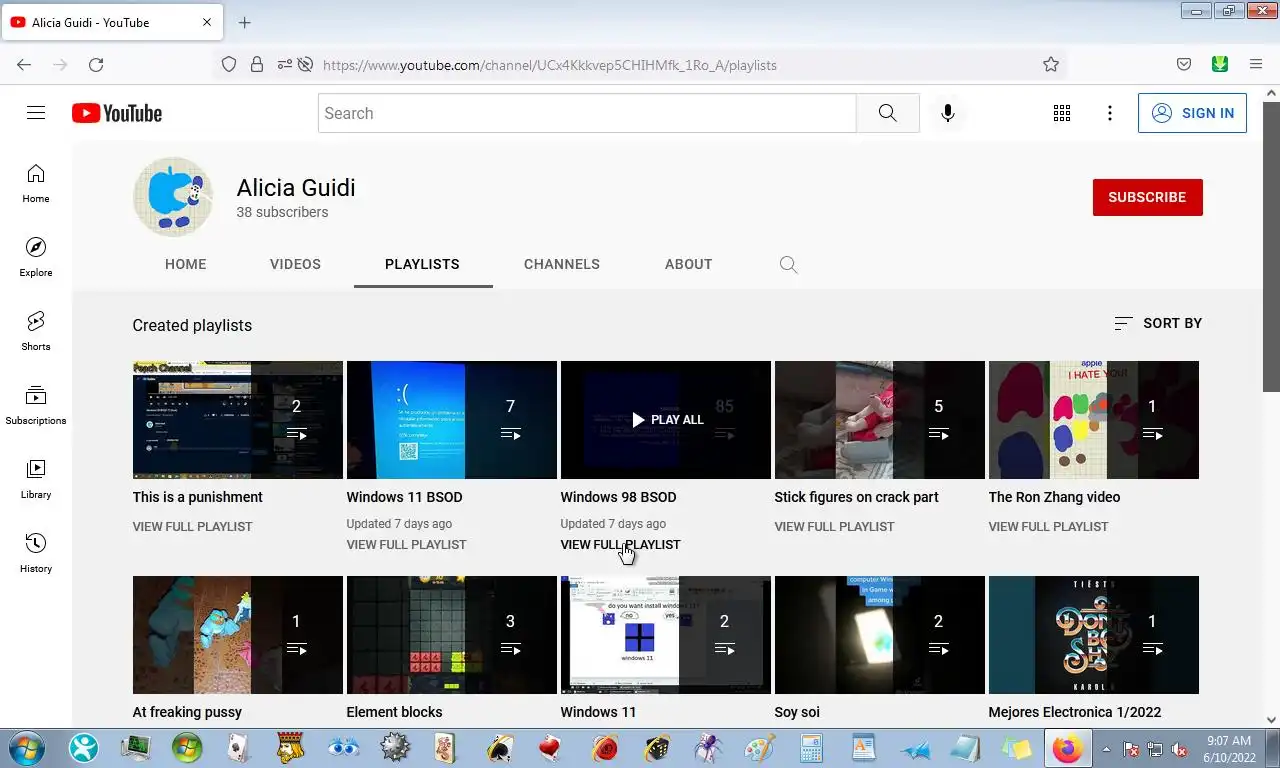View full playlist for The Ron Zhang video
Image resolution: width=1280 pixels, height=768 pixels.
pos(1048,527)
